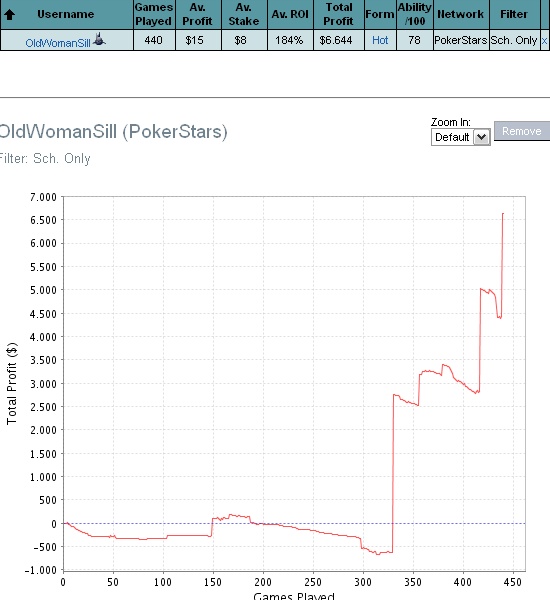
Task: Sort by Username column header
Action: click(65, 14)
